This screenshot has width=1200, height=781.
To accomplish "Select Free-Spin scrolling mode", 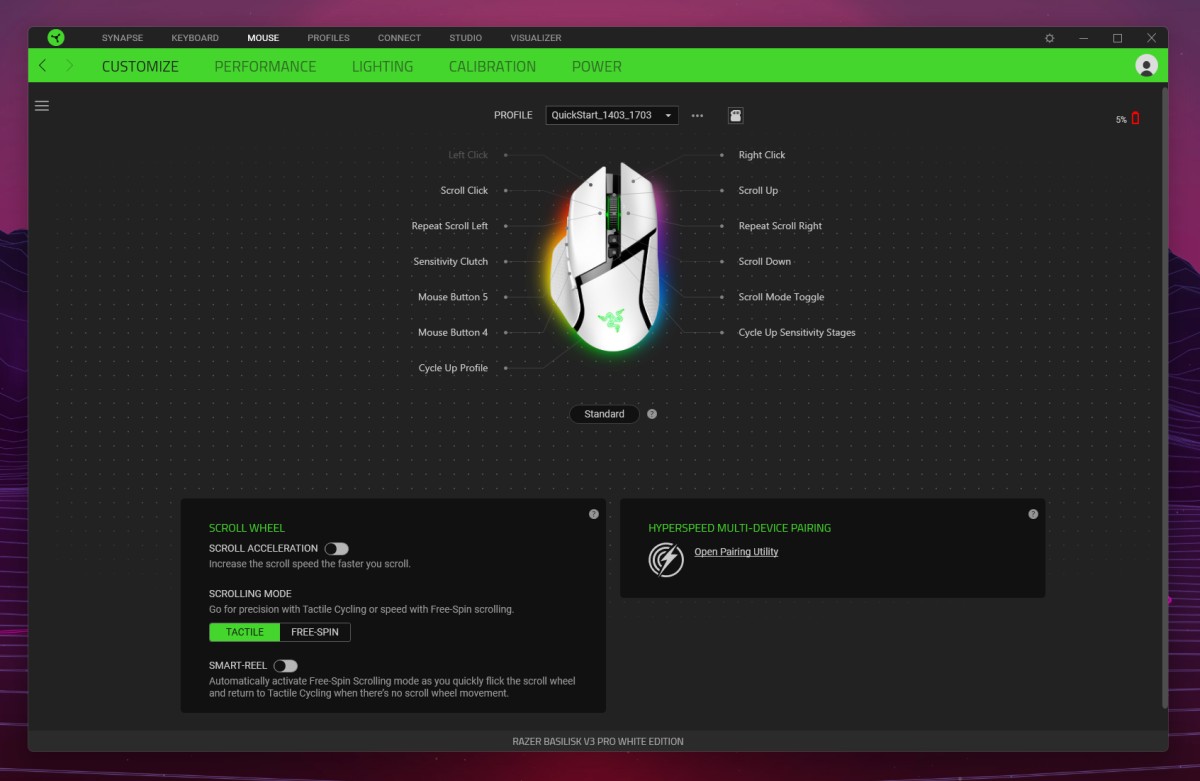I will (x=315, y=632).
